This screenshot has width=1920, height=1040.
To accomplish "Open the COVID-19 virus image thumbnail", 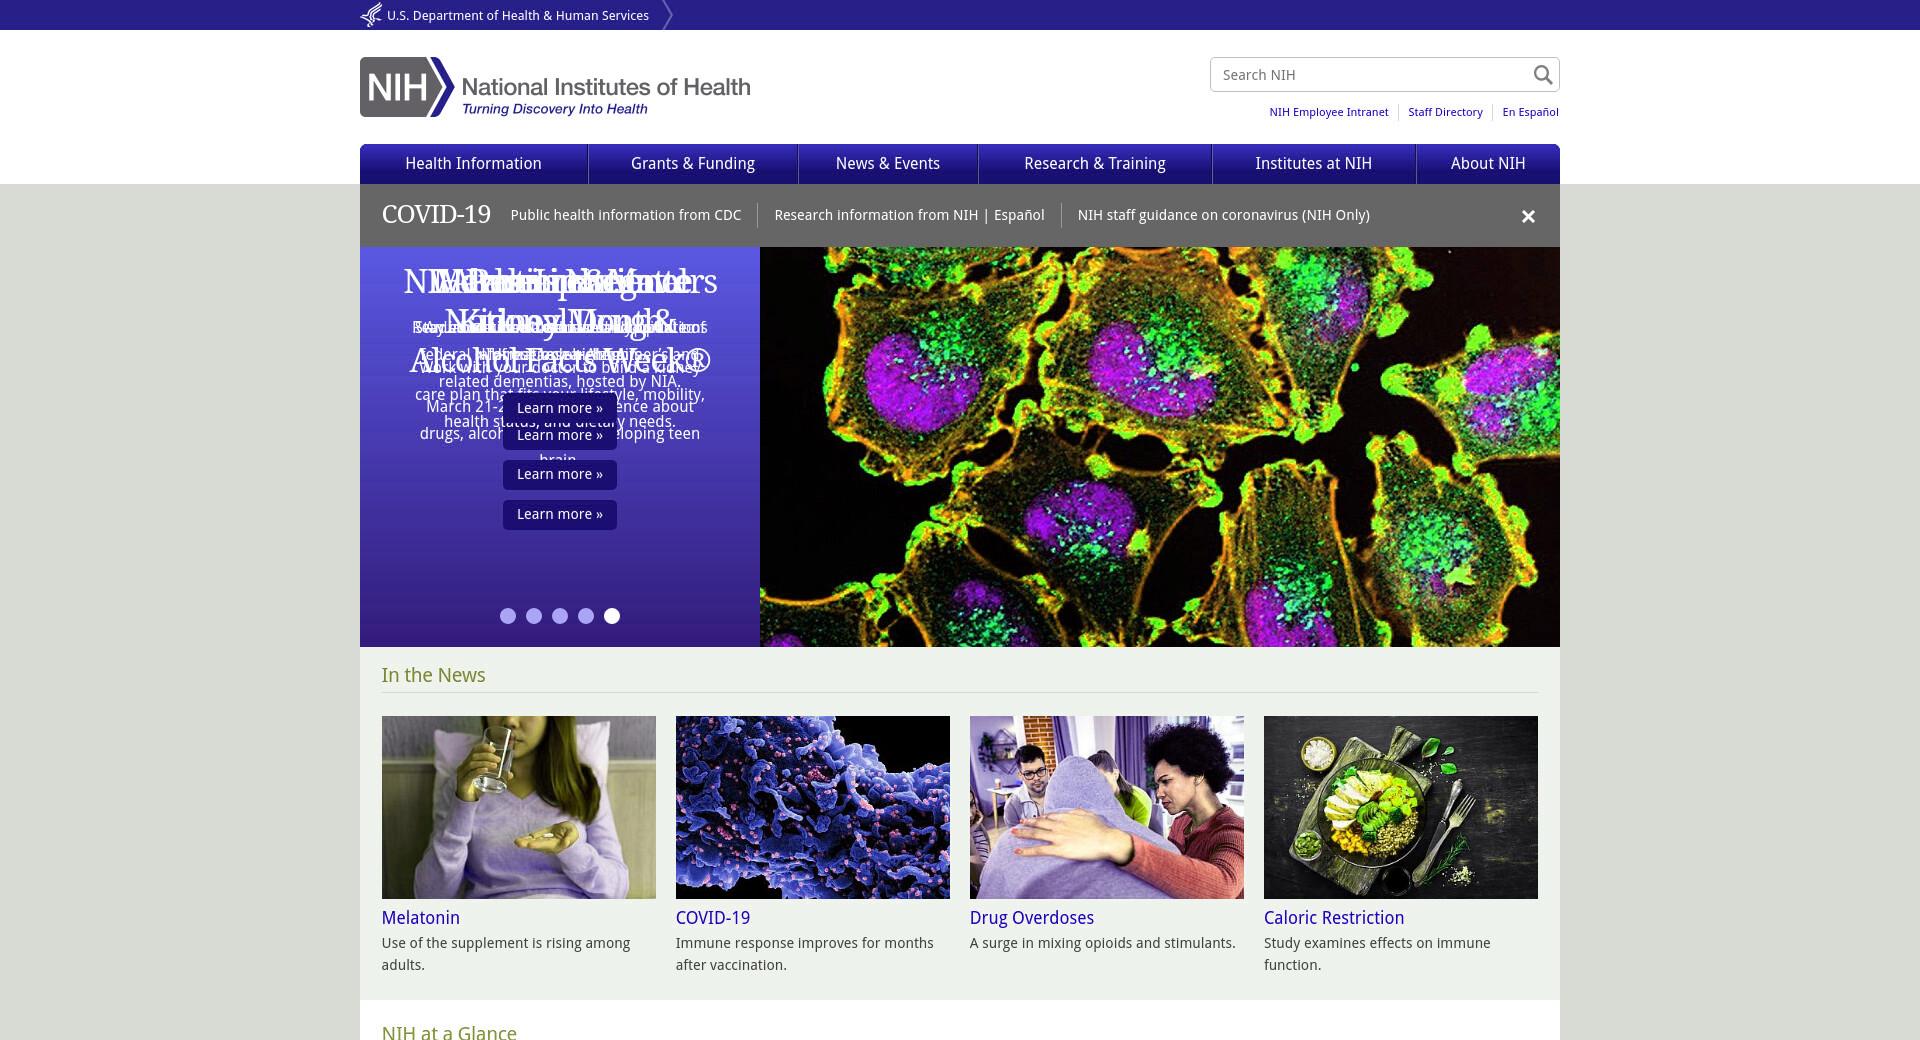I will pyautogui.click(x=813, y=807).
